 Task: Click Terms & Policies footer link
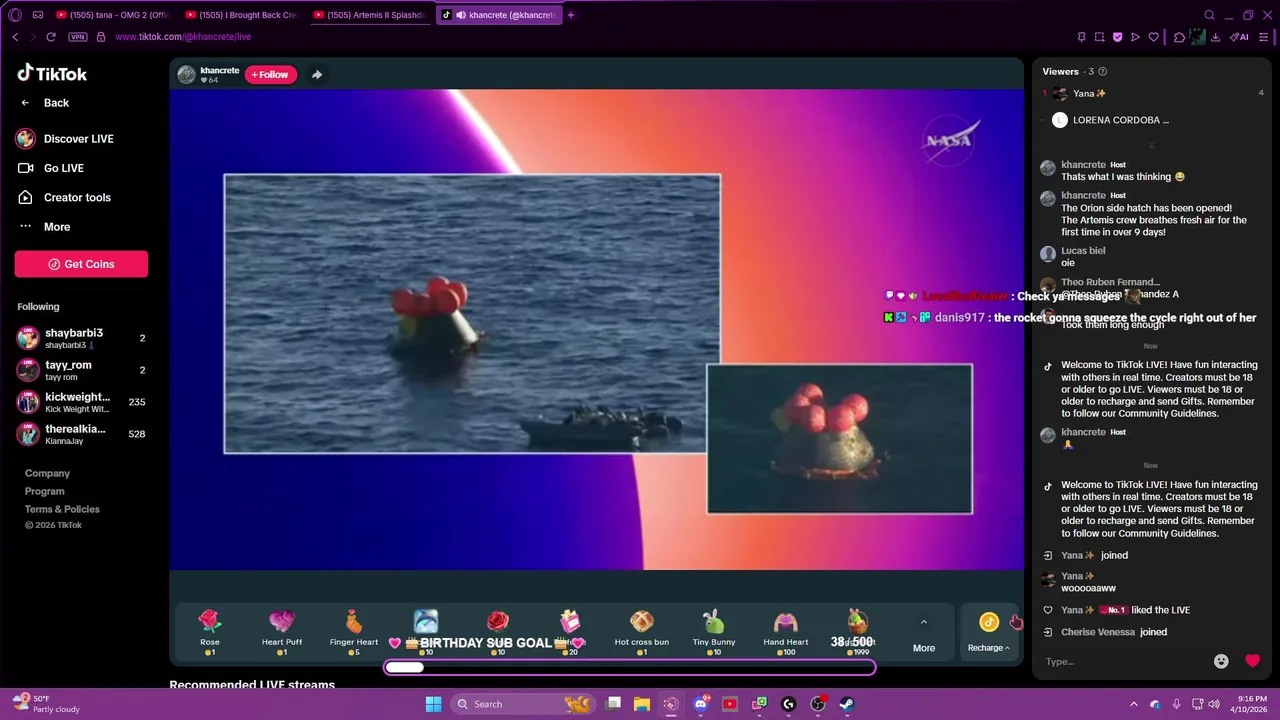point(62,509)
